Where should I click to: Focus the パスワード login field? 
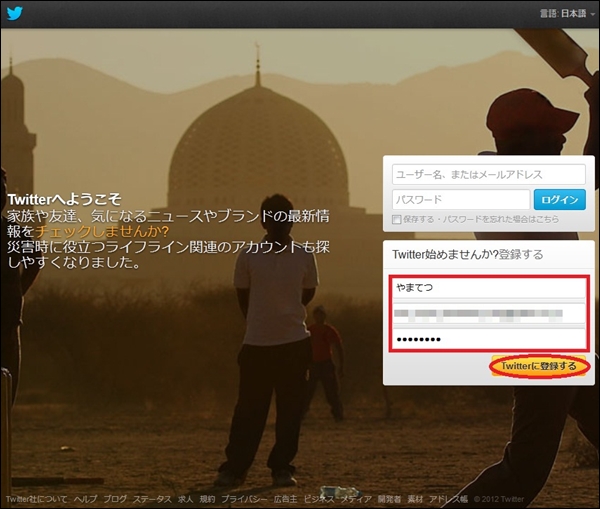click(x=461, y=199)
